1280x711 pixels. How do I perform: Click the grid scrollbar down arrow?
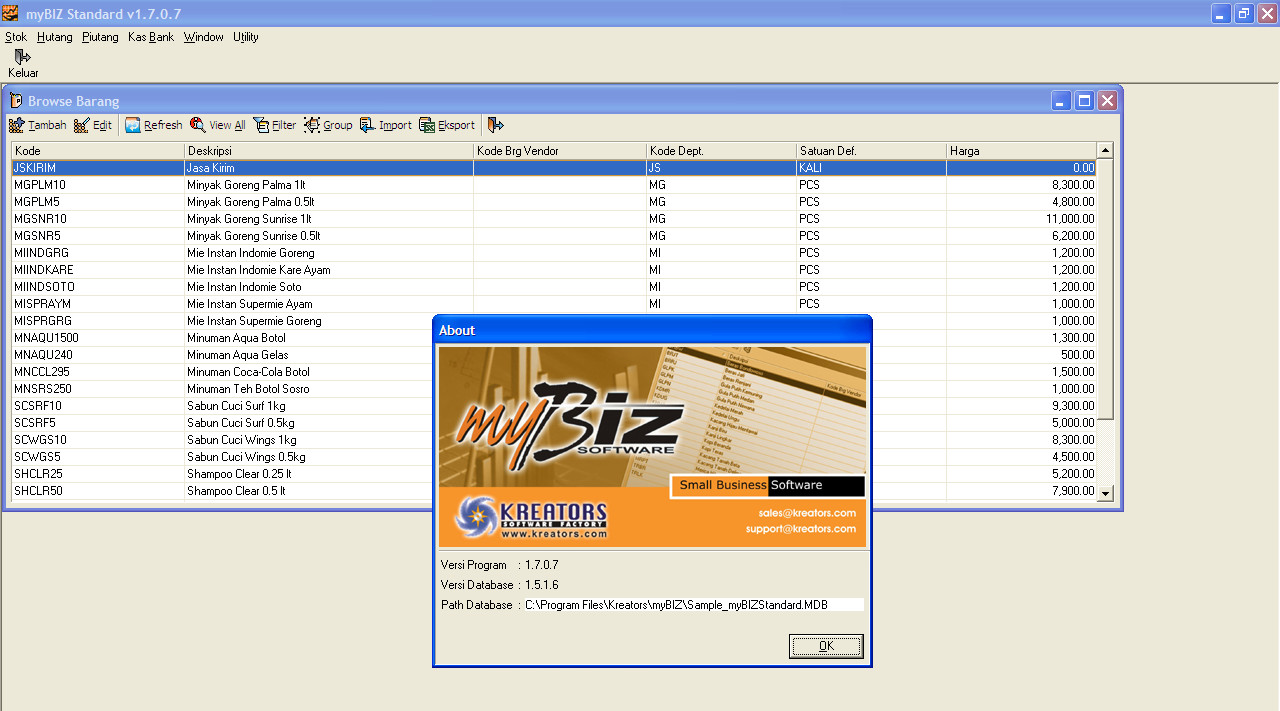(x=1105, y=492)
